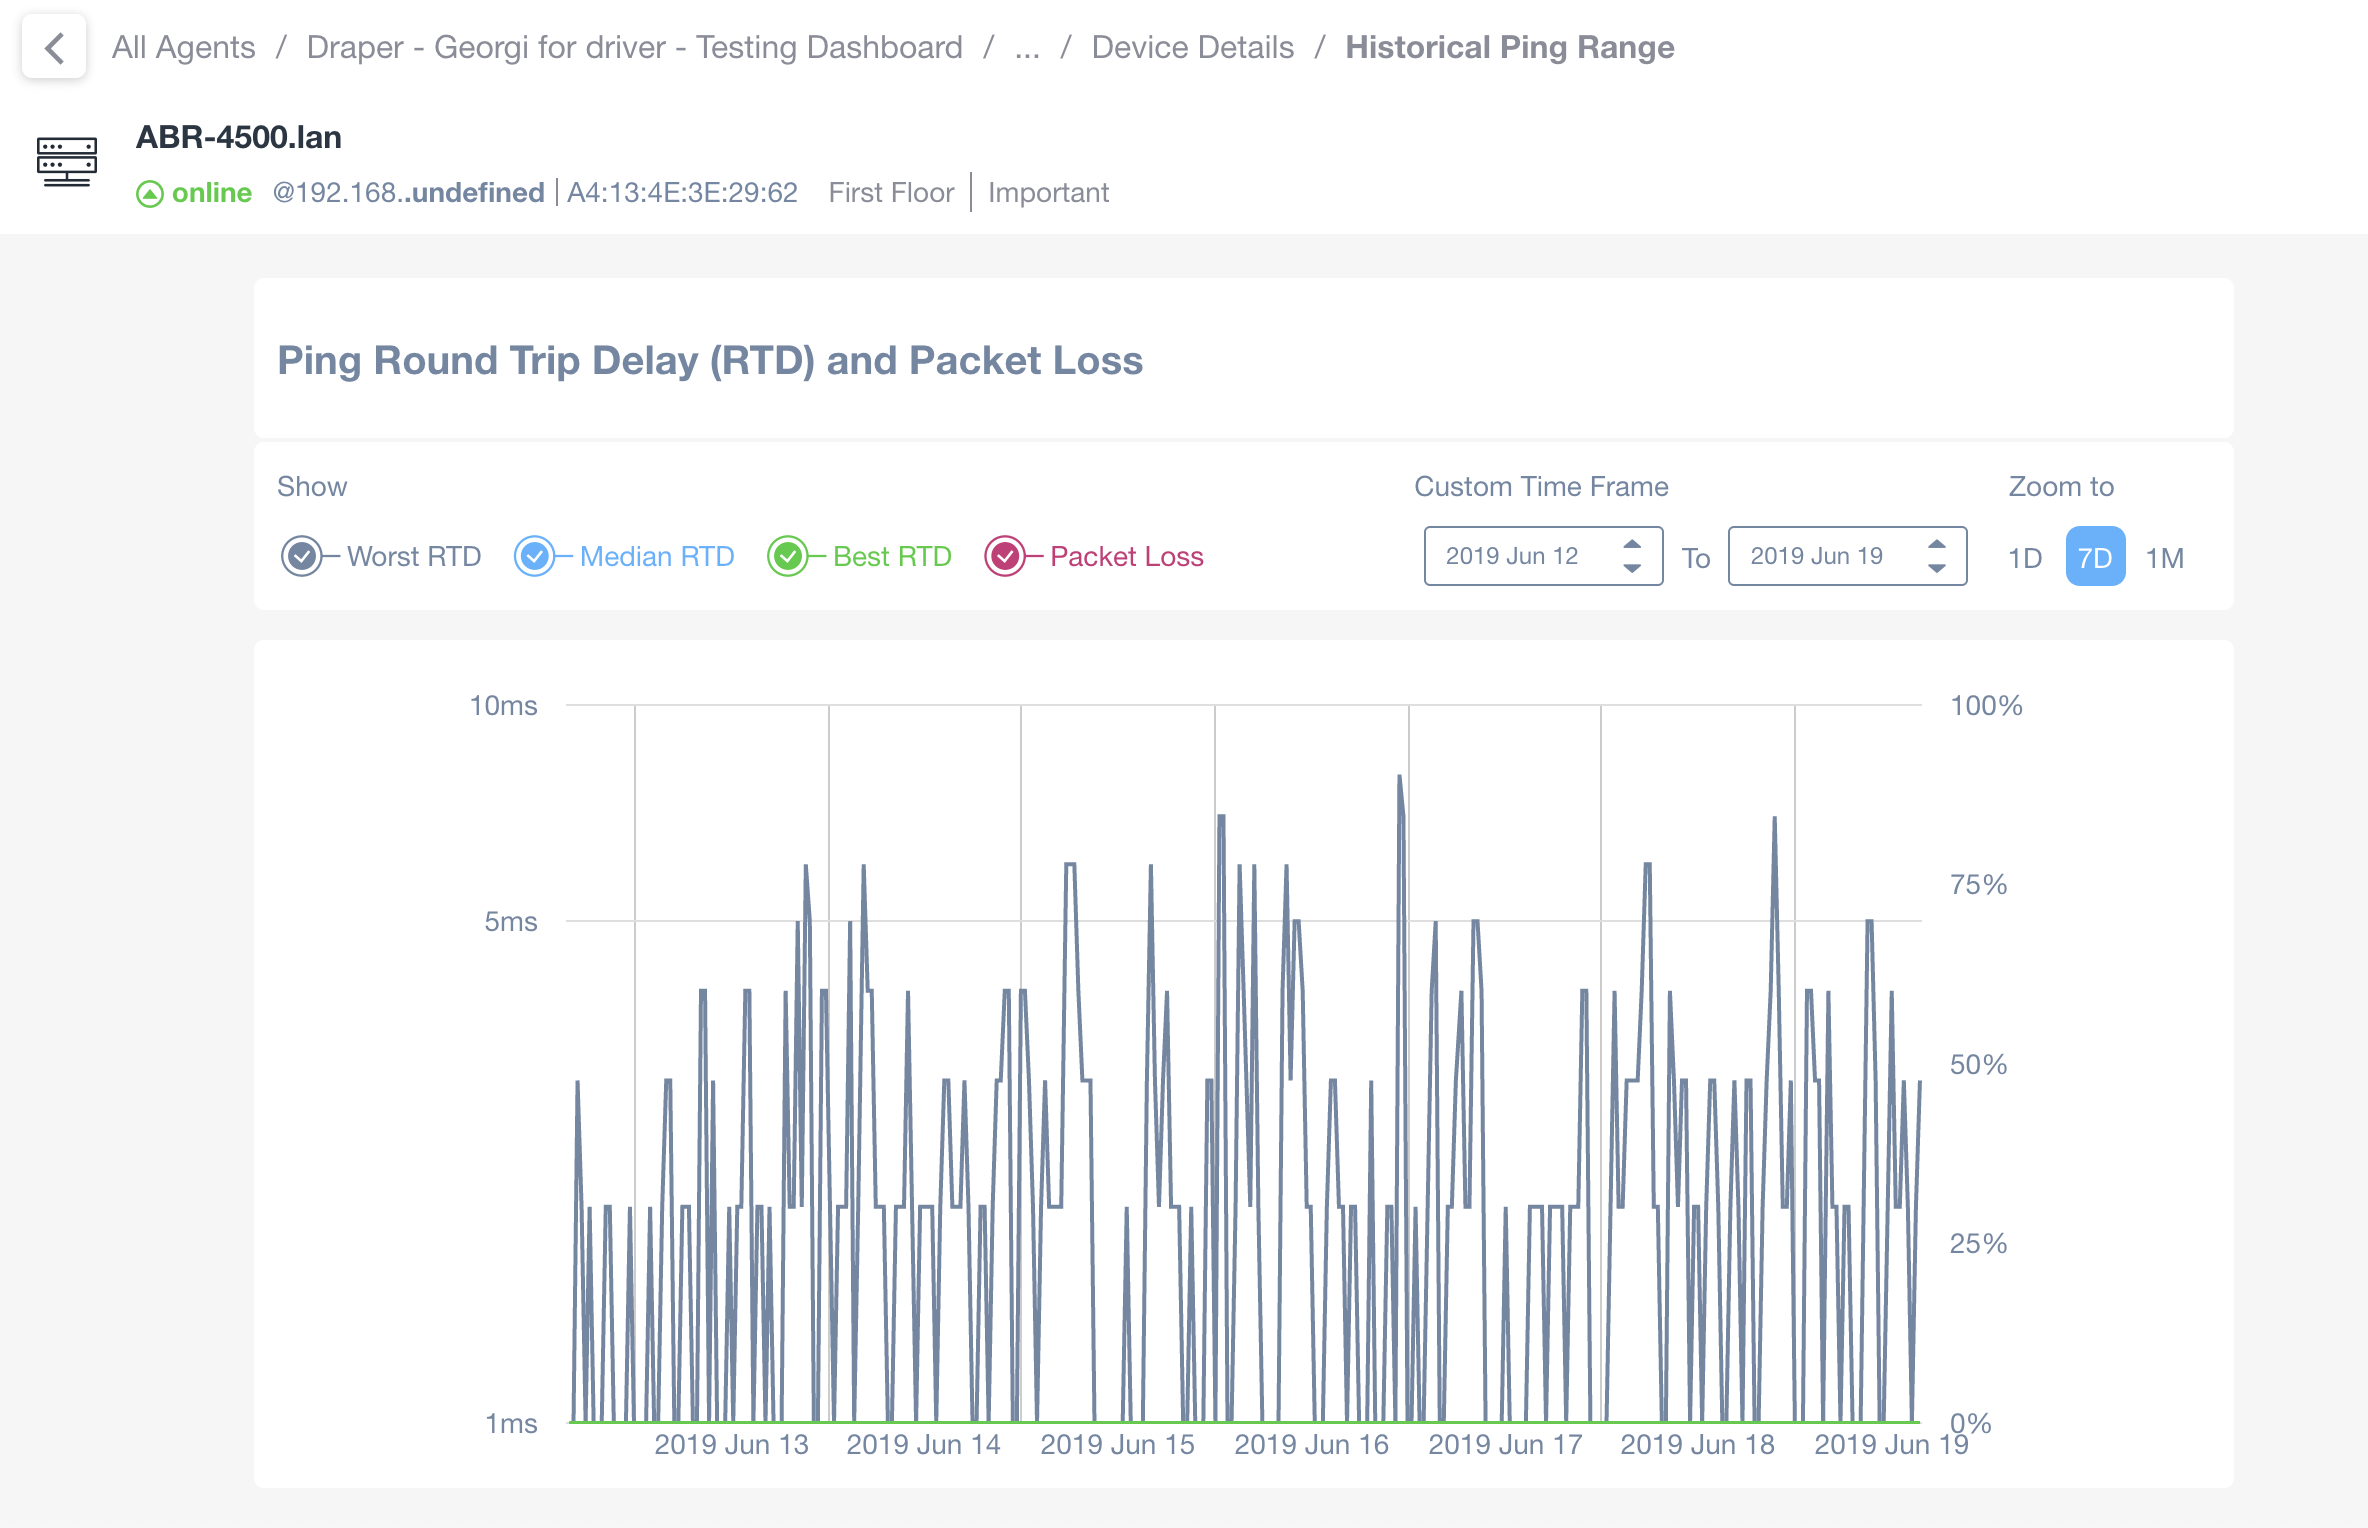
Task: Click end date field 2019 Jun 19
Action: click(1847, 556)
